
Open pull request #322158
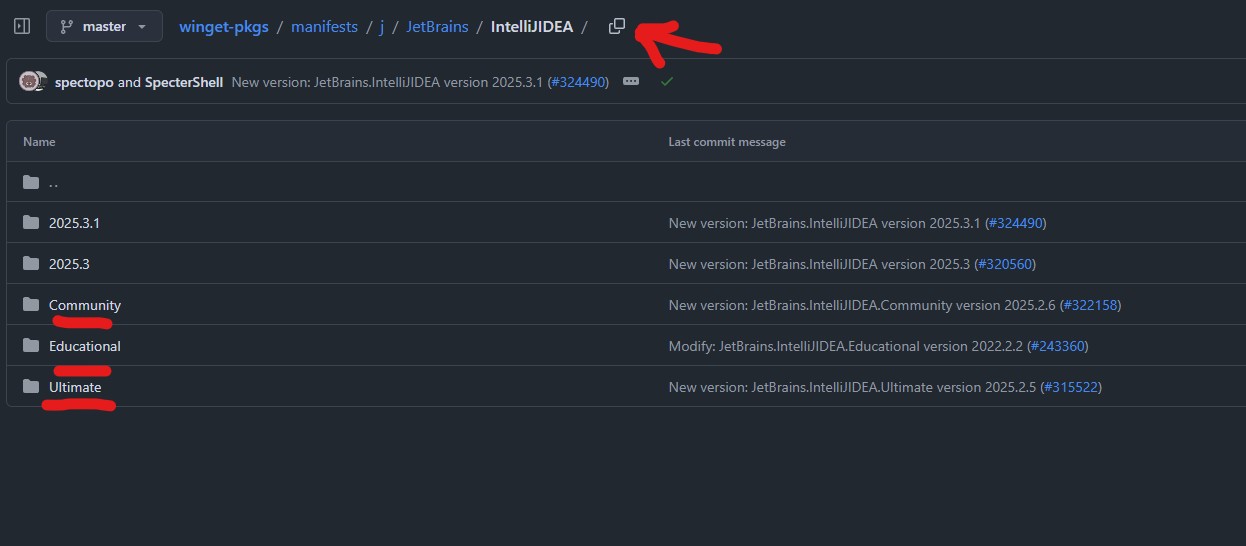tap(1091, 305)
